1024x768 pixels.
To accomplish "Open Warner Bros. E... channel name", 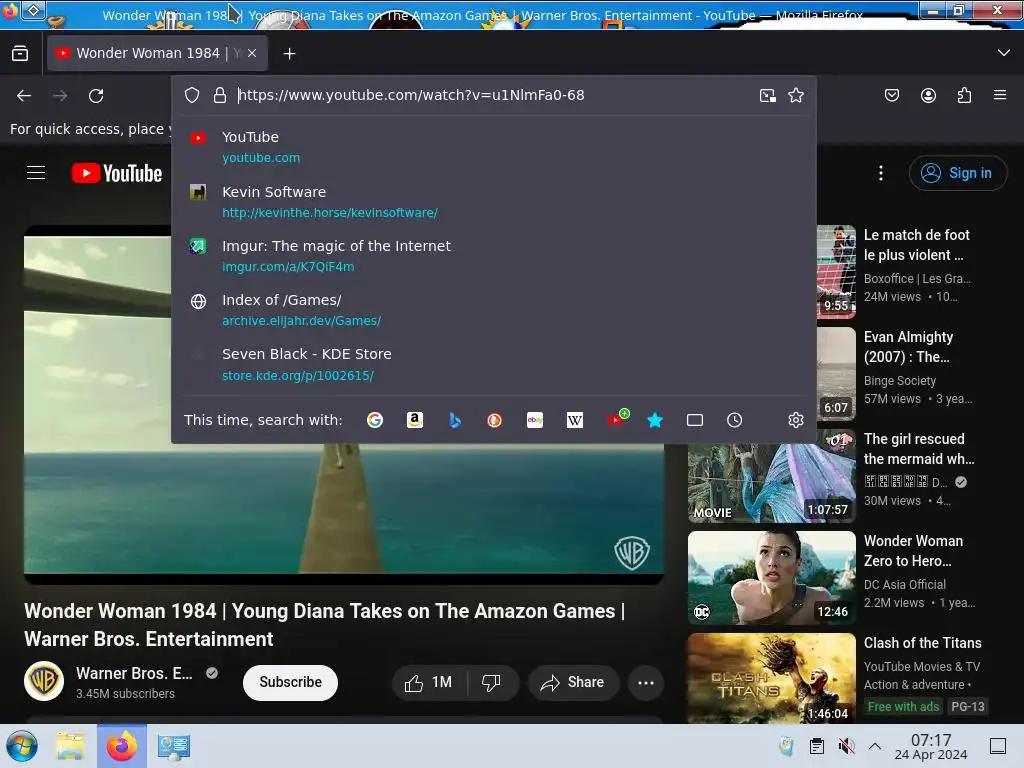I will coord(134,673).
